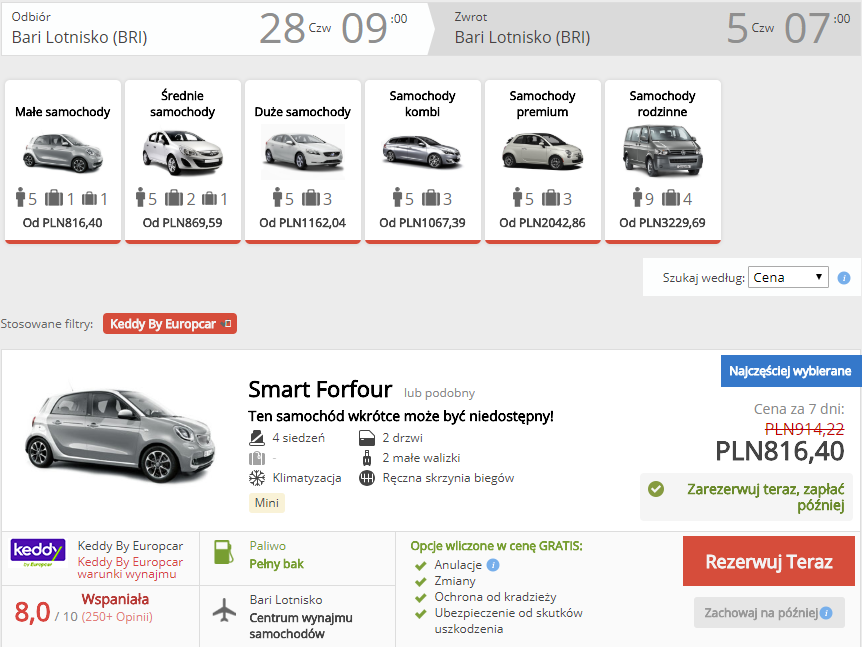Click the Zarezerwuj teraz, zapłać później text
862x647 pixels.
[x=766, y=497]
